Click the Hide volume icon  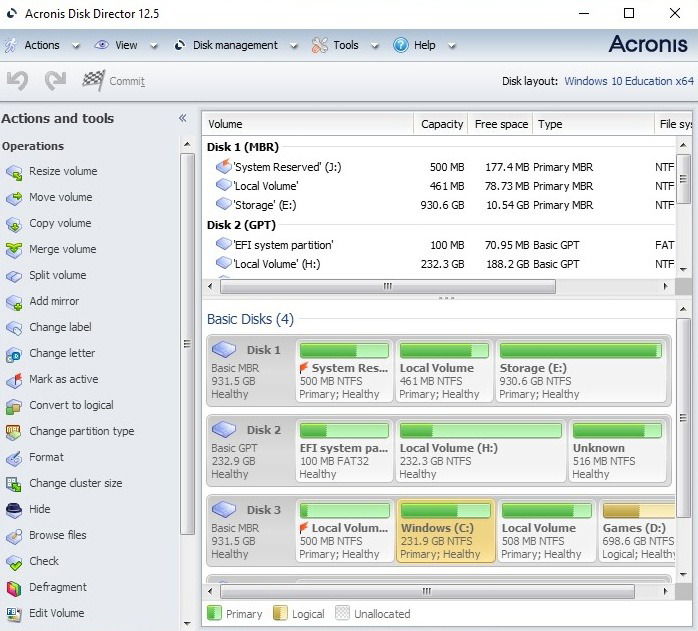pyautogui.click(x=14, y=510)
